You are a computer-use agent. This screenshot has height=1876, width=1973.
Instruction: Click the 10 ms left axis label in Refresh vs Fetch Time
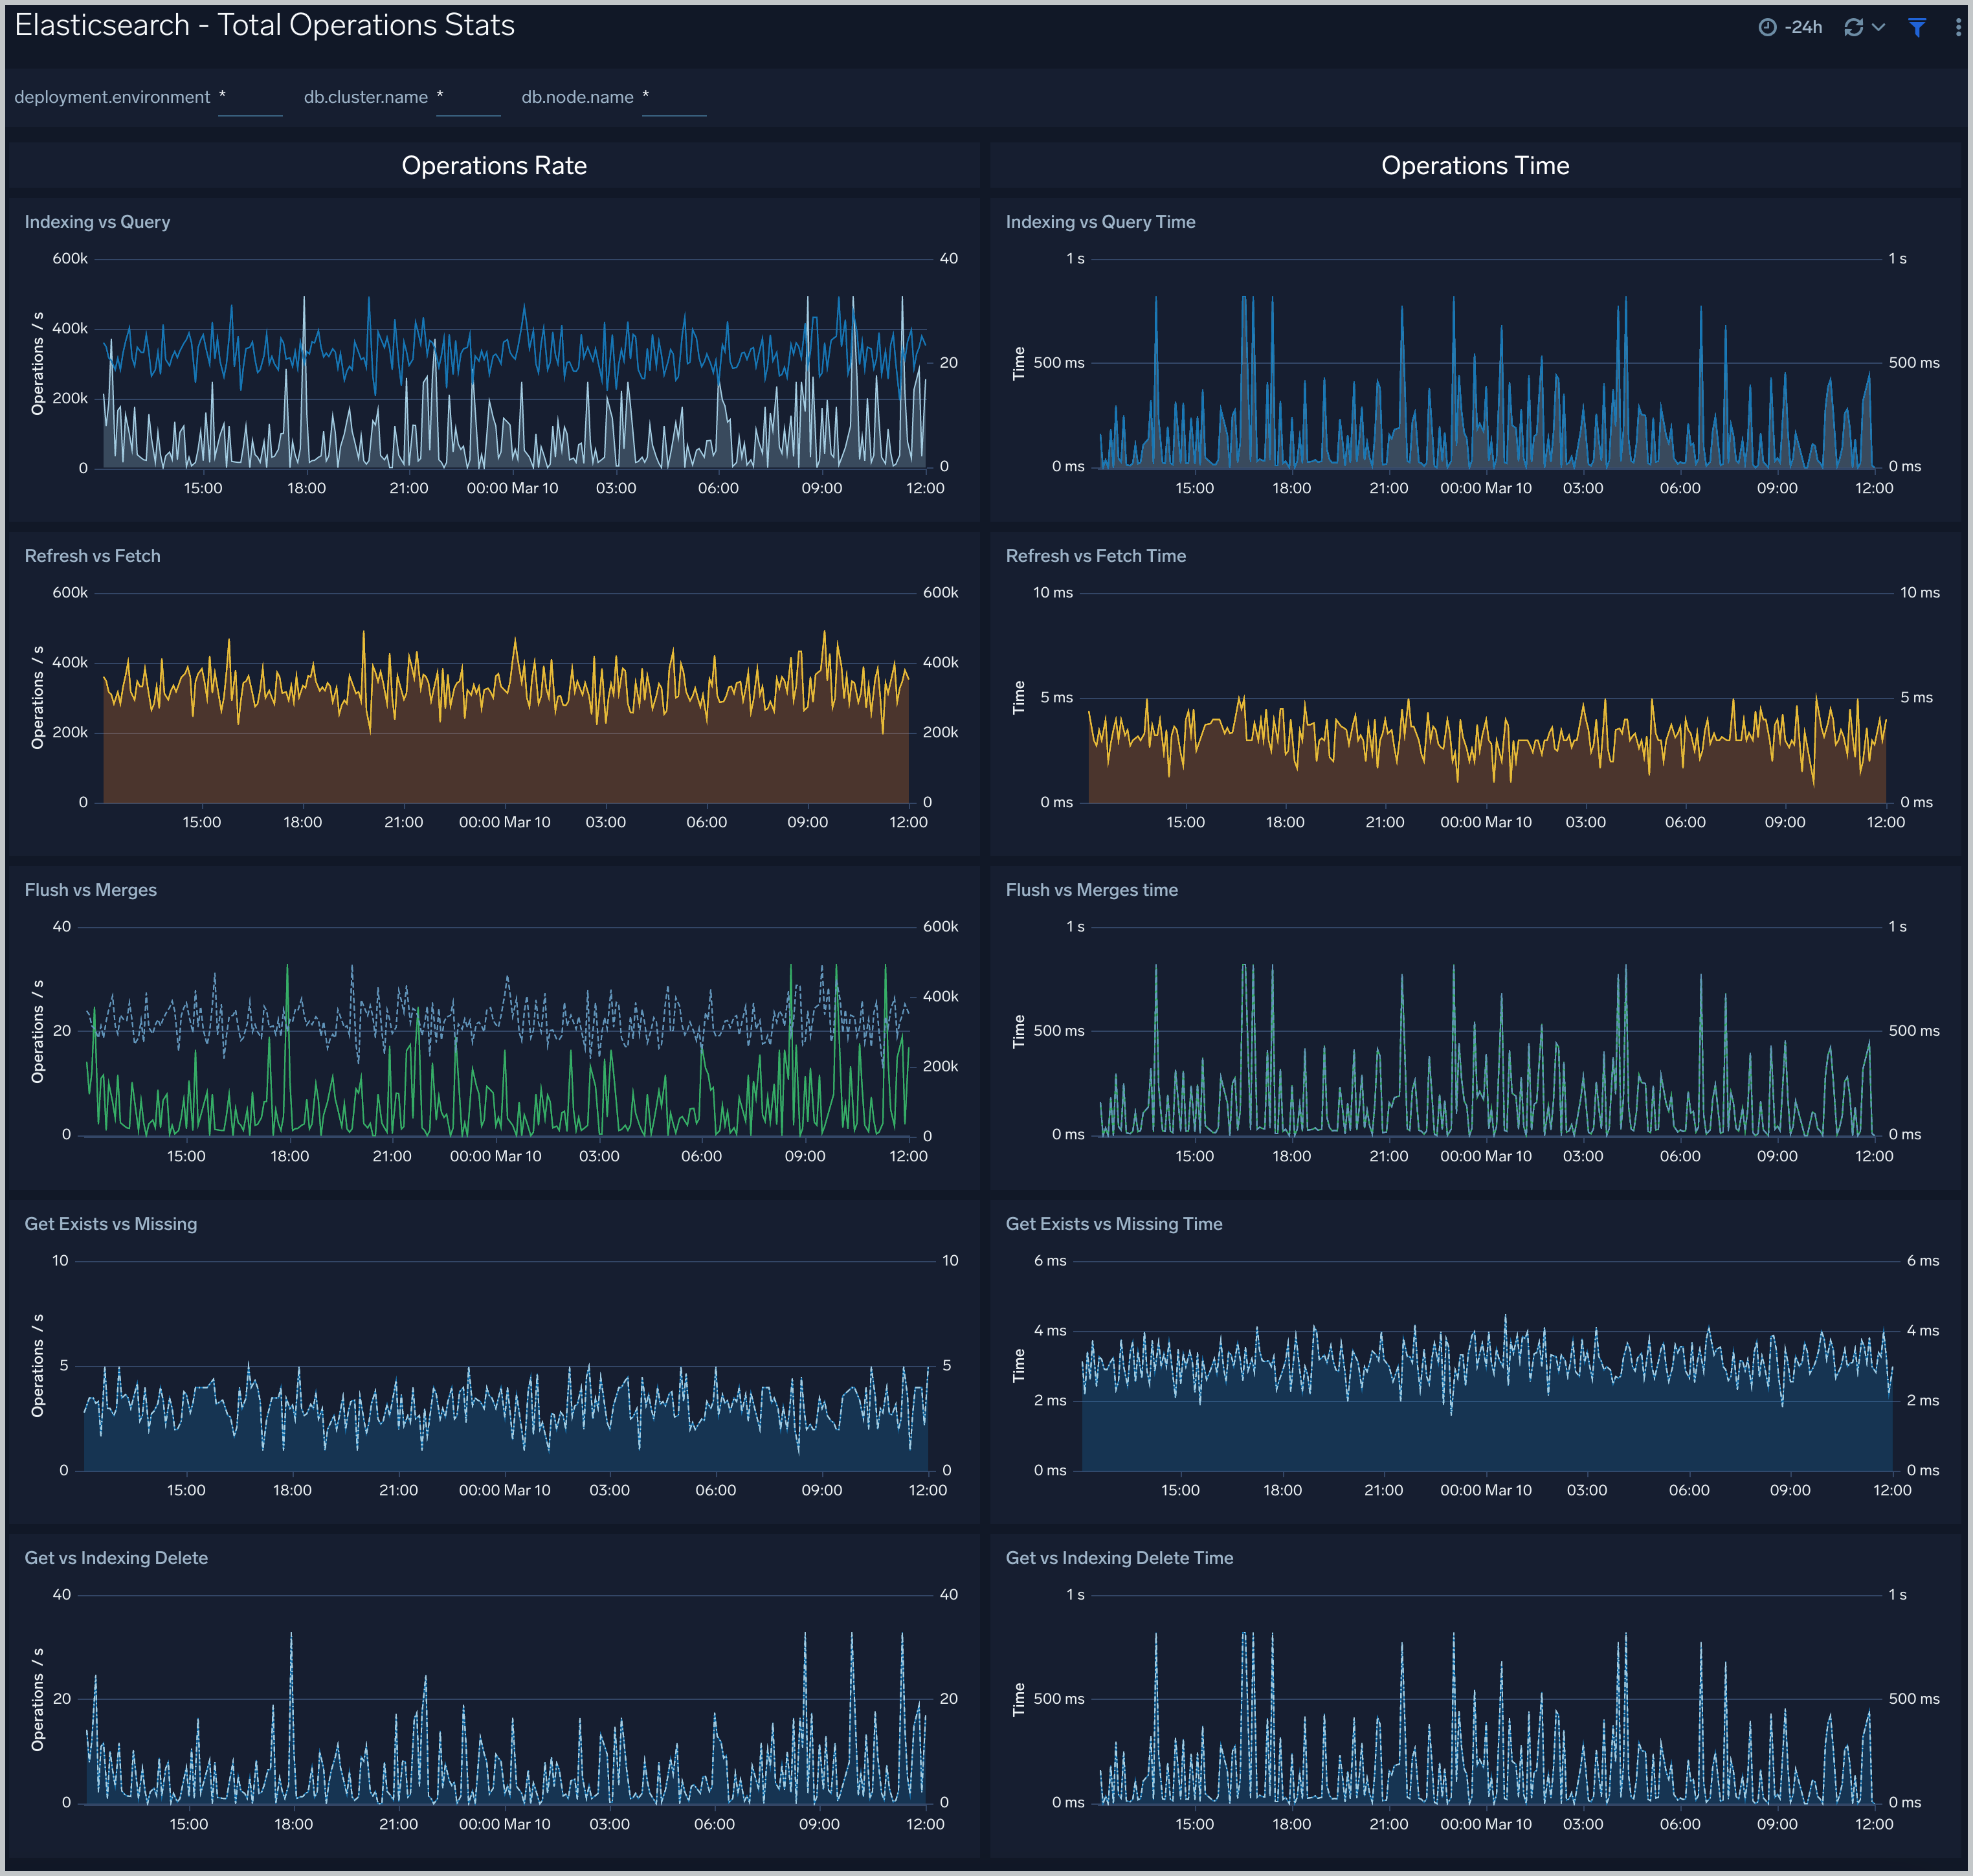(1052, 593)
